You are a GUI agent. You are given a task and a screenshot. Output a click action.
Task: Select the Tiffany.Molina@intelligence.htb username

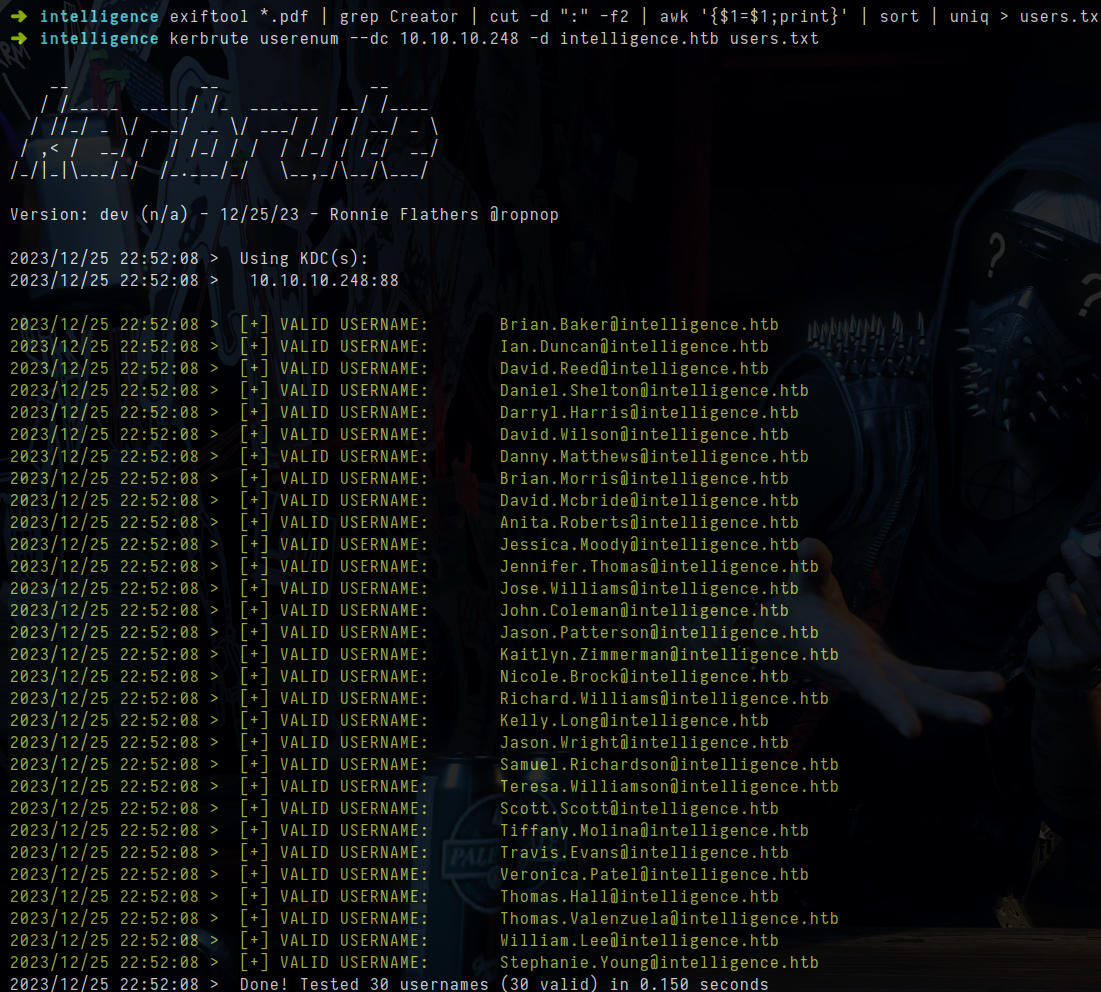653,831
